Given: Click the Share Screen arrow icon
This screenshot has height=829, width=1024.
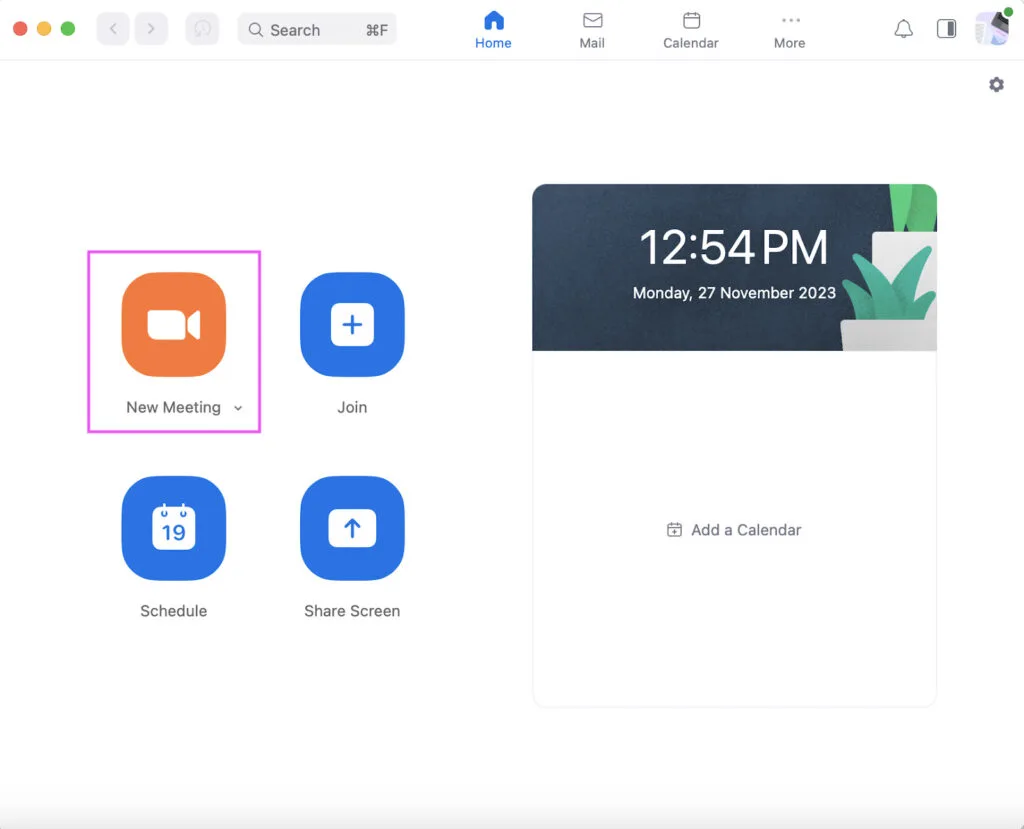Looking at the screenshot, I should [352, 528].
